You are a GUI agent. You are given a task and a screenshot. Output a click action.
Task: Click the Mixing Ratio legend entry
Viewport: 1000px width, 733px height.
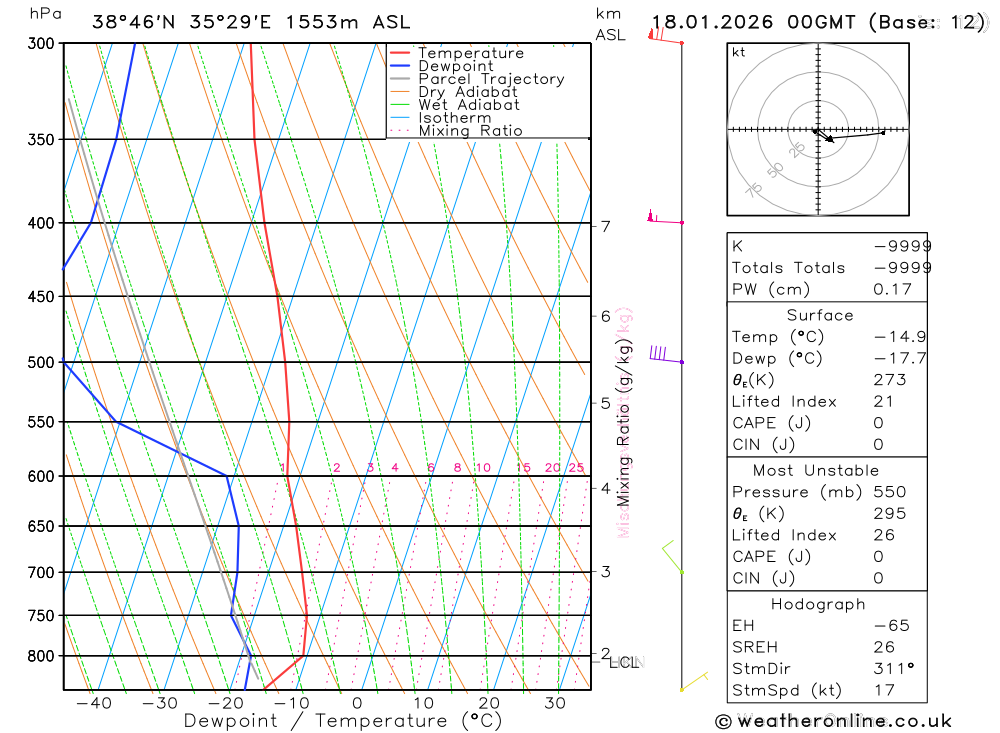click(x=456, y=131)
